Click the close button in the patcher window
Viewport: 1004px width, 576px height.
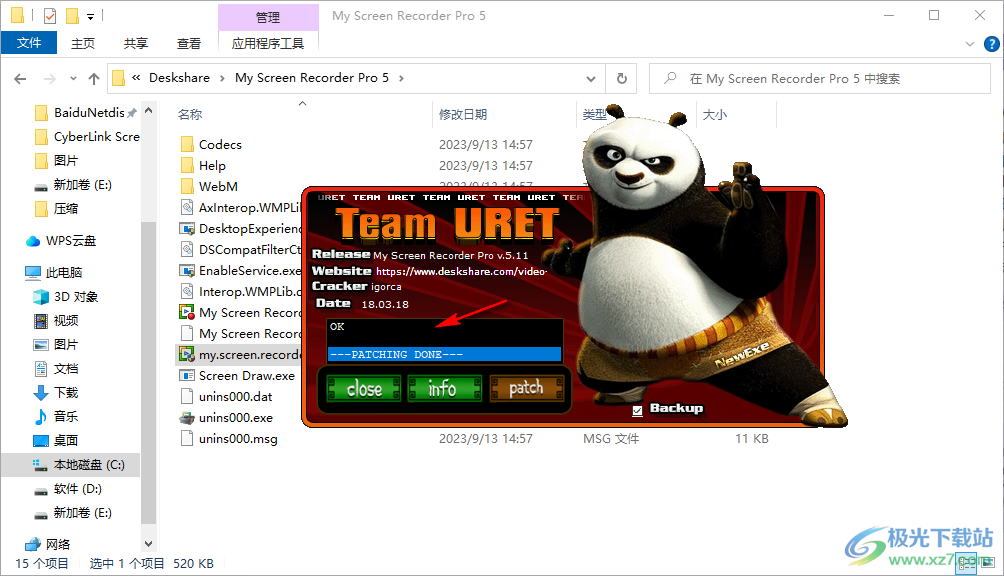pos(362,389)
